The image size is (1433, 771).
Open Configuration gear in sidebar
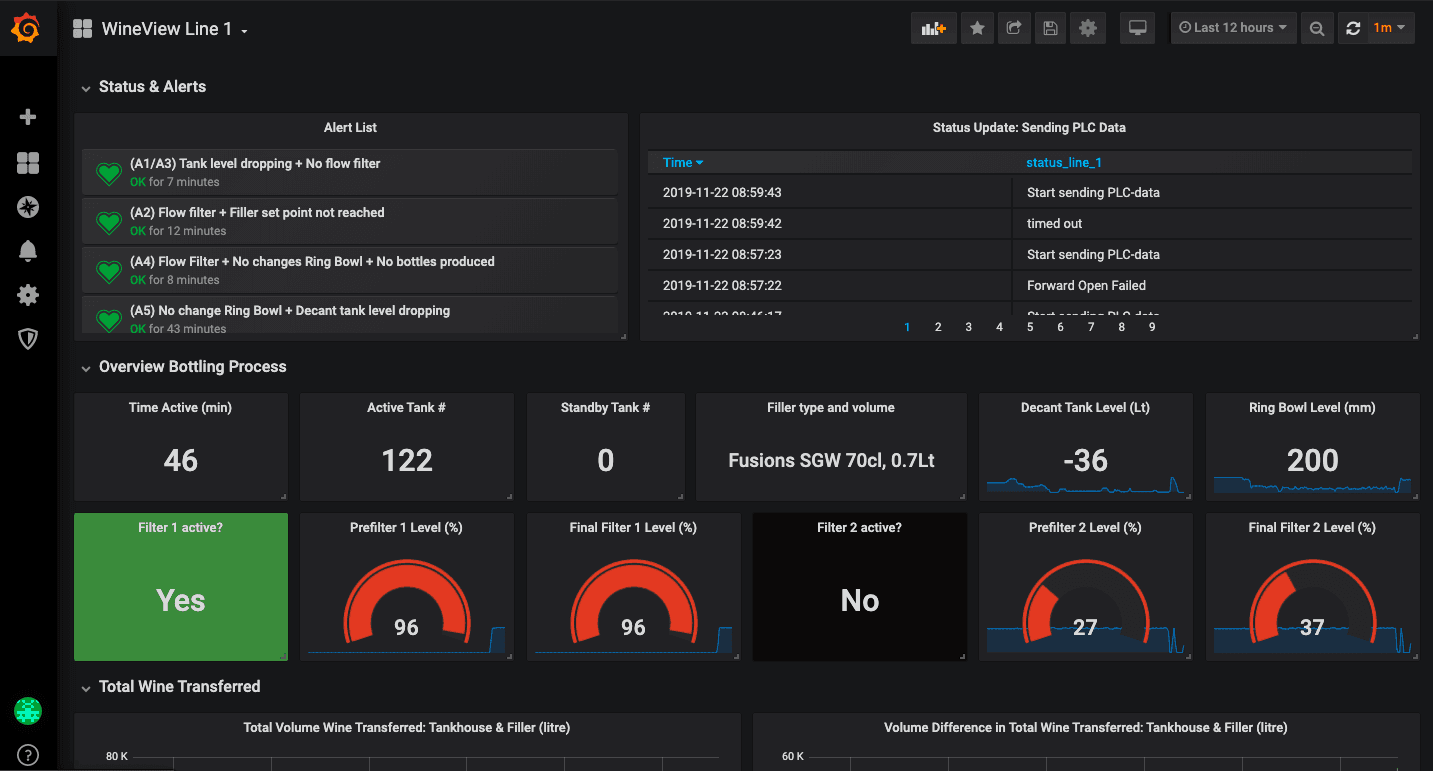[28, 295]
